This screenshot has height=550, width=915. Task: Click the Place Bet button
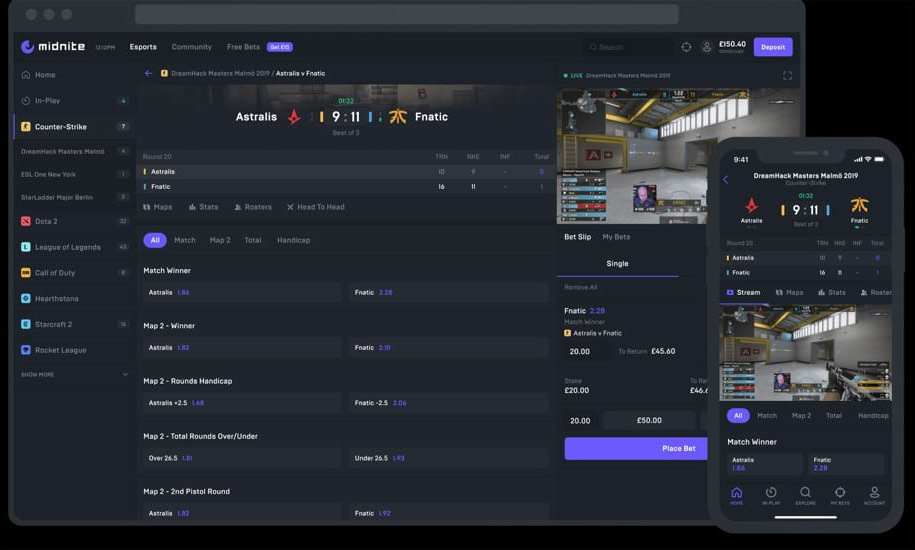pos(637,449)
